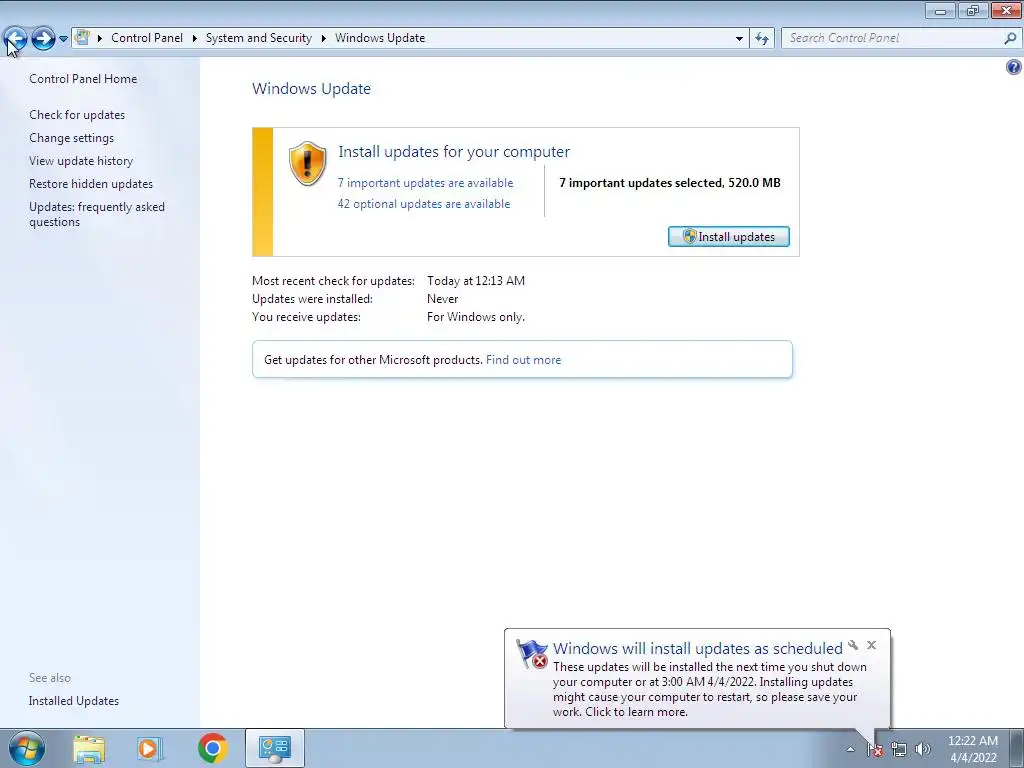The width and height of the screenshot is (1024, 768).
Task: Open Help with the question mark icon
Action: [x=1014, y=67]
